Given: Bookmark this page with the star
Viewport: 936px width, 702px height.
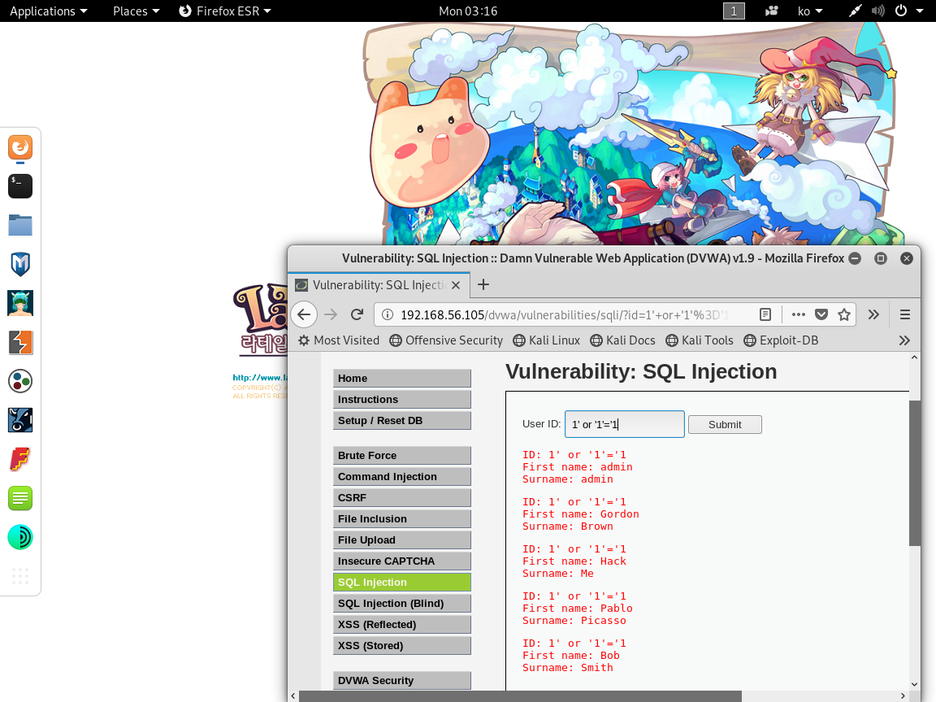Looking at the screenshot, I should tap(844, 315).
